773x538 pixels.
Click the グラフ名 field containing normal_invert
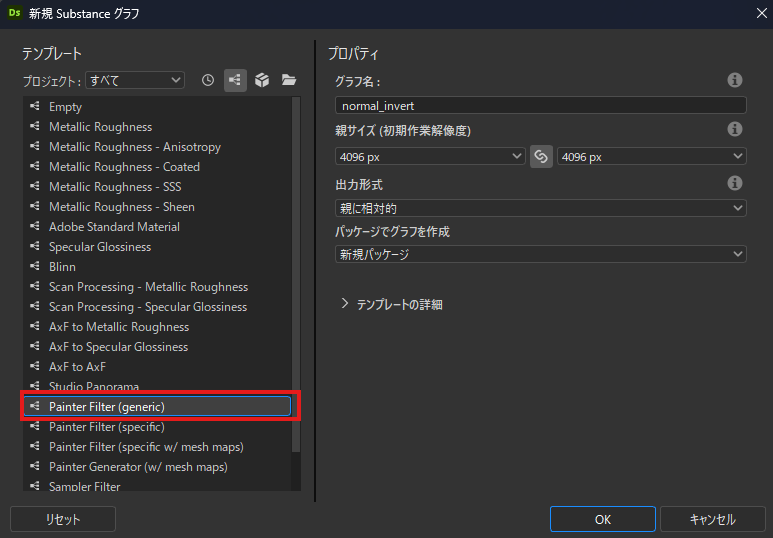coord(540,106)
